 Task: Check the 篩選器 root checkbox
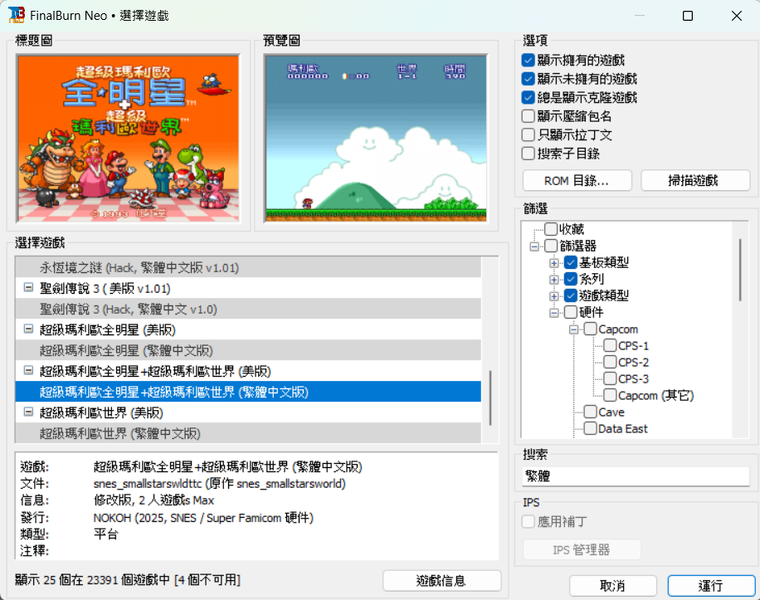coord(551,246)
